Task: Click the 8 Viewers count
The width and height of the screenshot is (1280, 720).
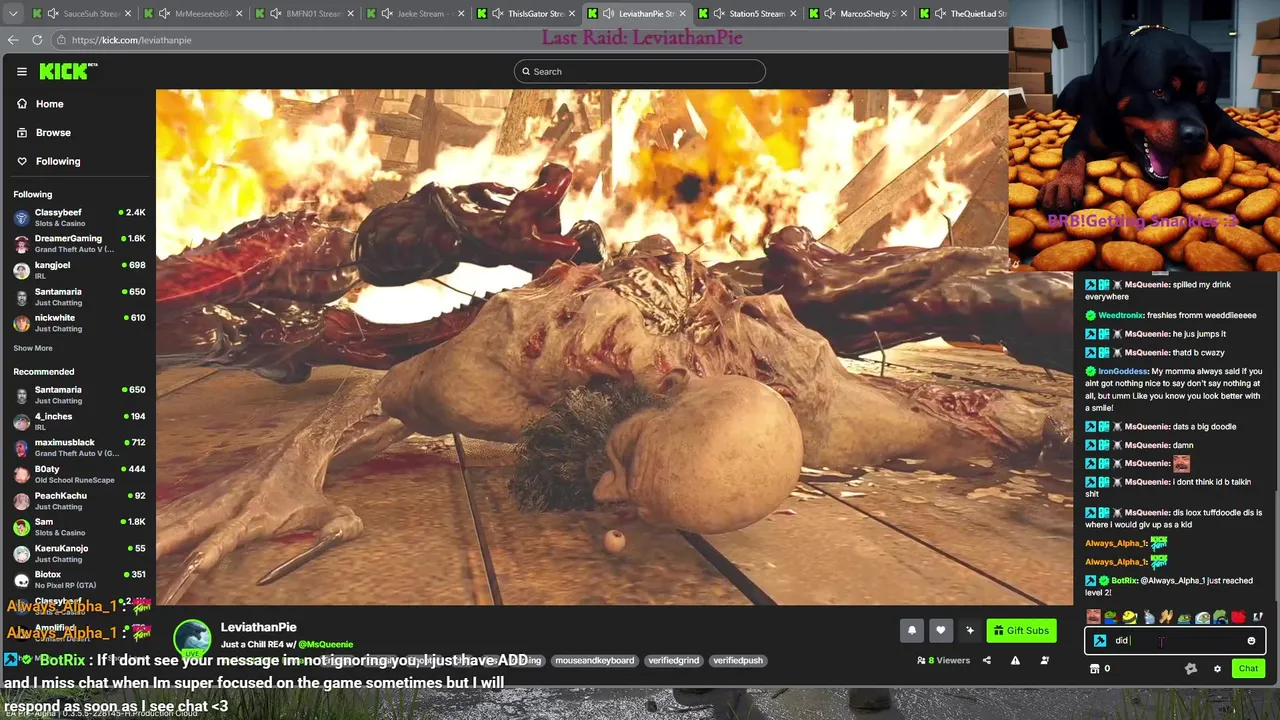Action: 943,660
